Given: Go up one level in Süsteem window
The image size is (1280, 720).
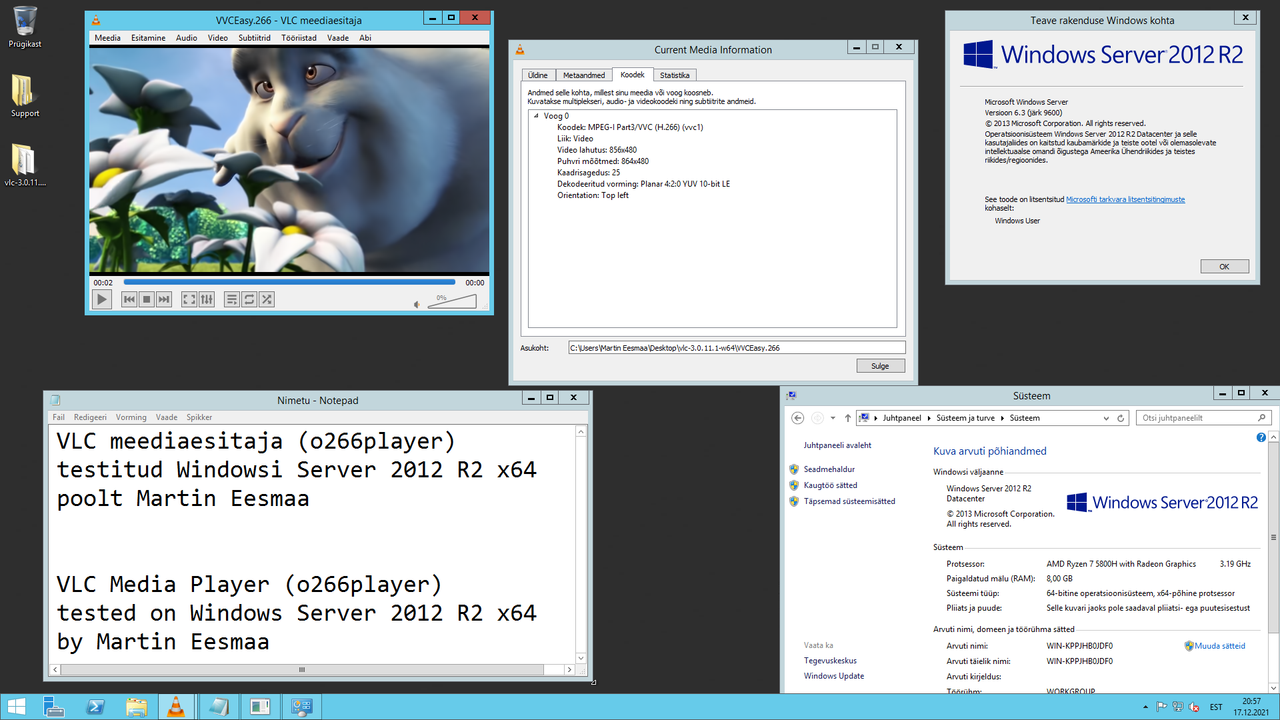Looking at the screenshot, I should point(848,418).
